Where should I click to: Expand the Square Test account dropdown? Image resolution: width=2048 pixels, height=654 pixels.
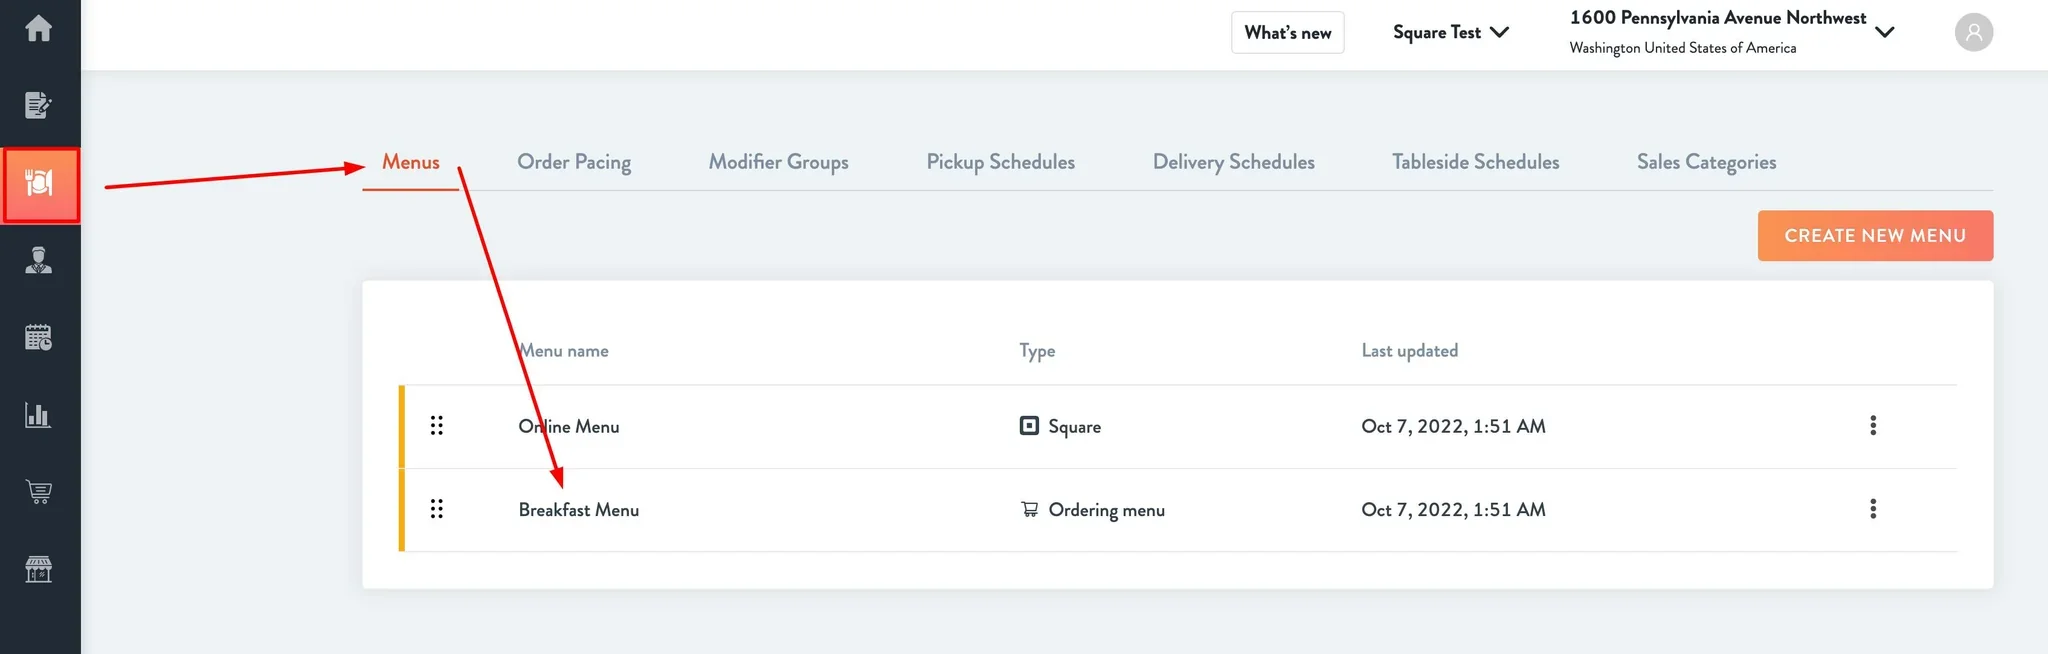click(x=1451, y=32)
